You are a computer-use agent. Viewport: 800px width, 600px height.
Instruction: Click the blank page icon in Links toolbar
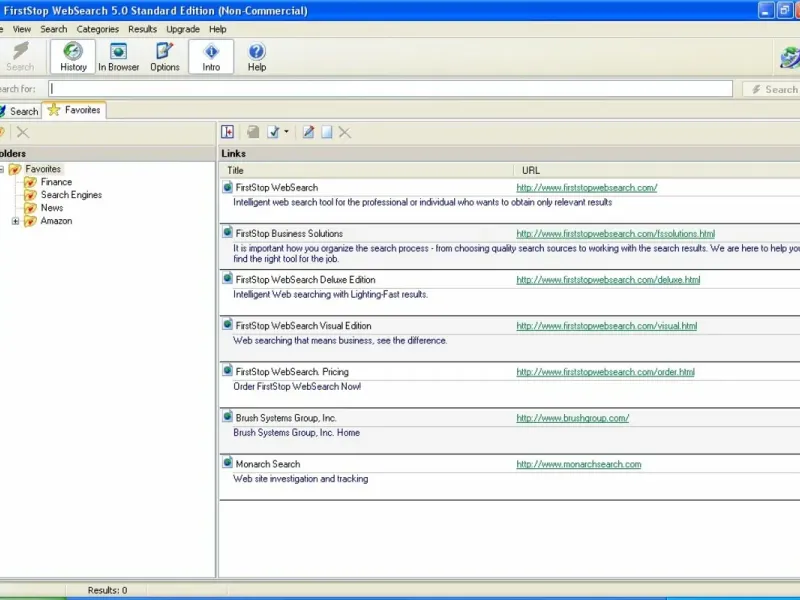pyautogui.click(x=326, y=132)
